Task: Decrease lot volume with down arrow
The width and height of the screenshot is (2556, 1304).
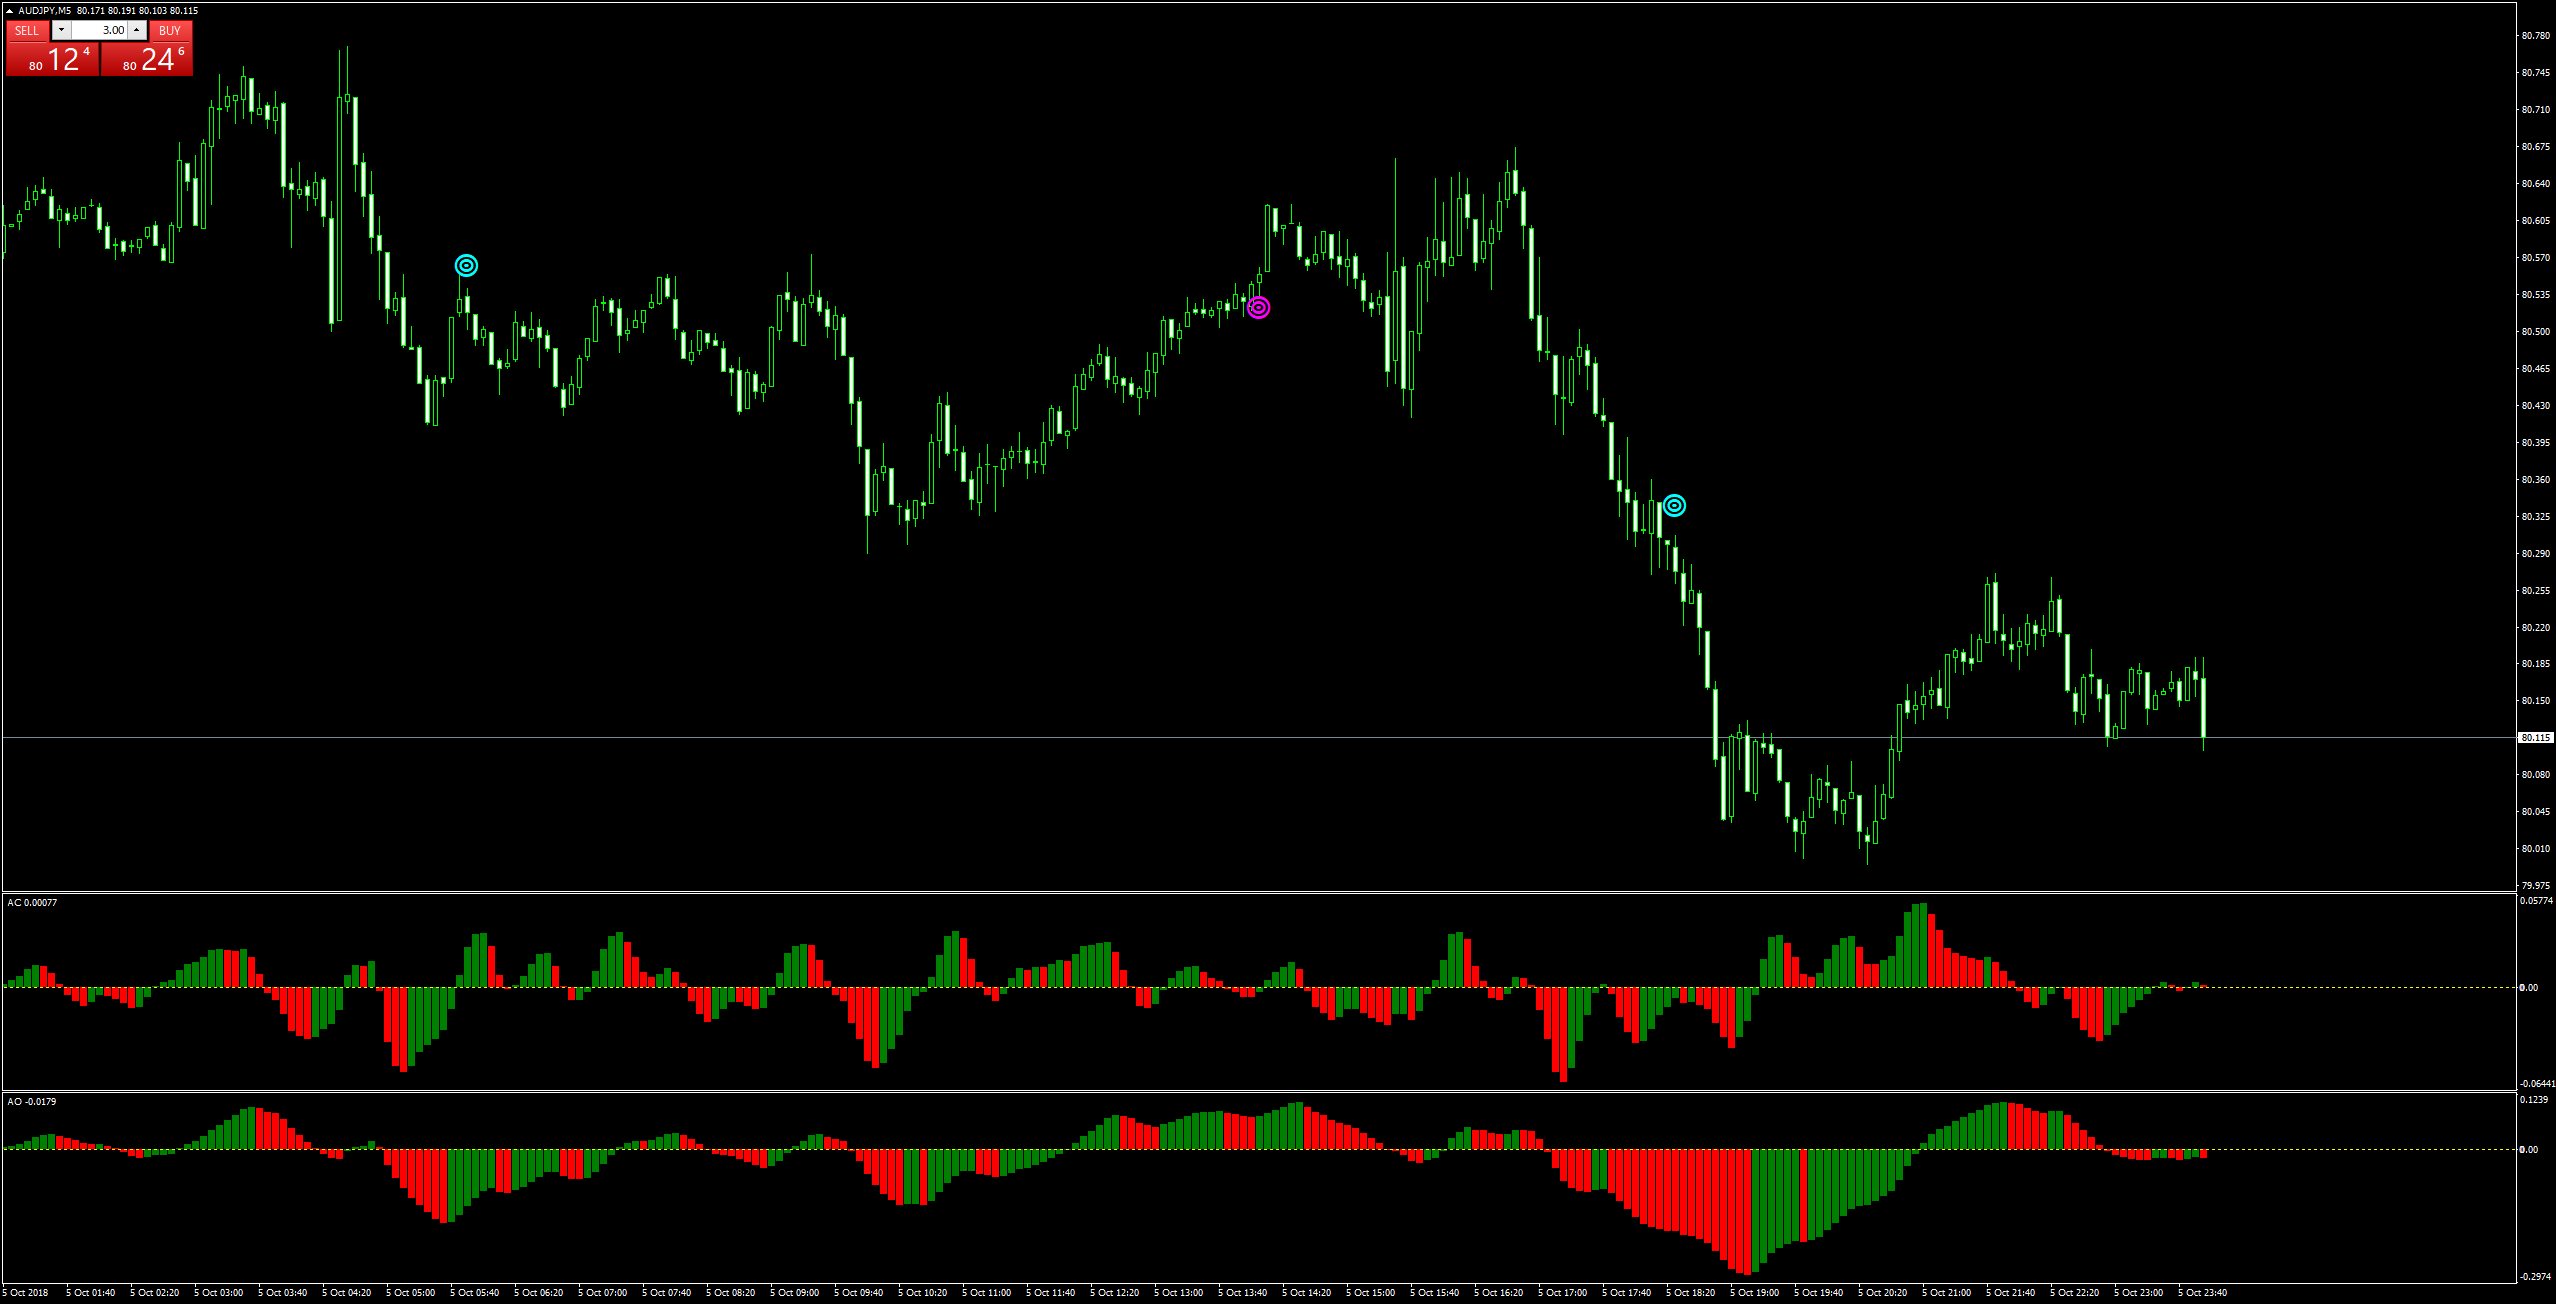Action: pyautogui.click(x=61, y=31)
